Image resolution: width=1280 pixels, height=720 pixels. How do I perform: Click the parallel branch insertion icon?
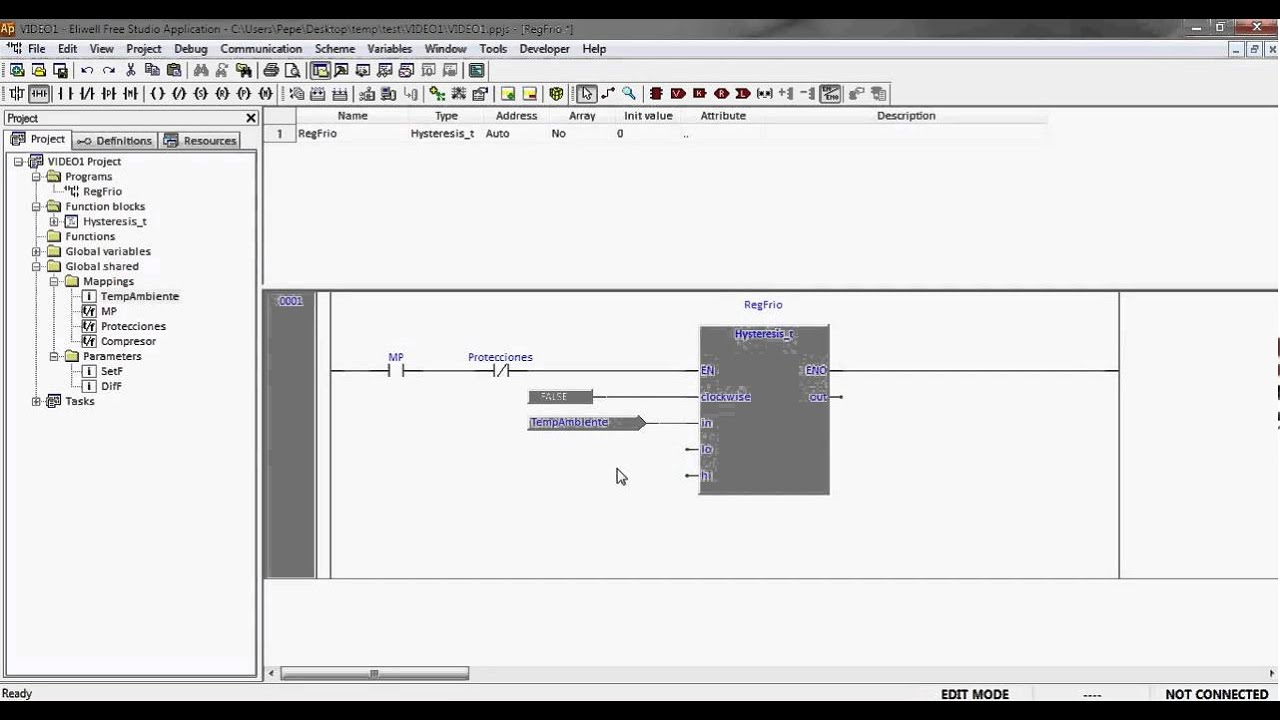click(17, 93)
